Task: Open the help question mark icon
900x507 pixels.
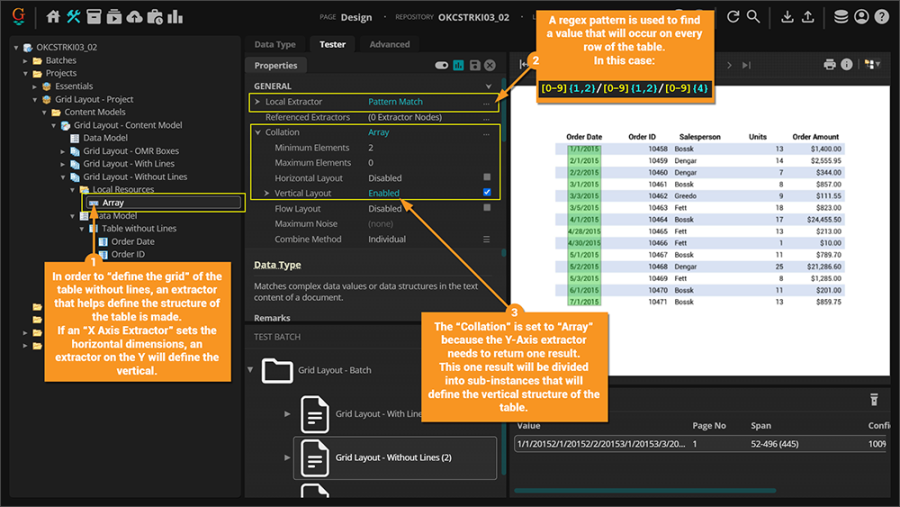Action: tap(882, 17)
